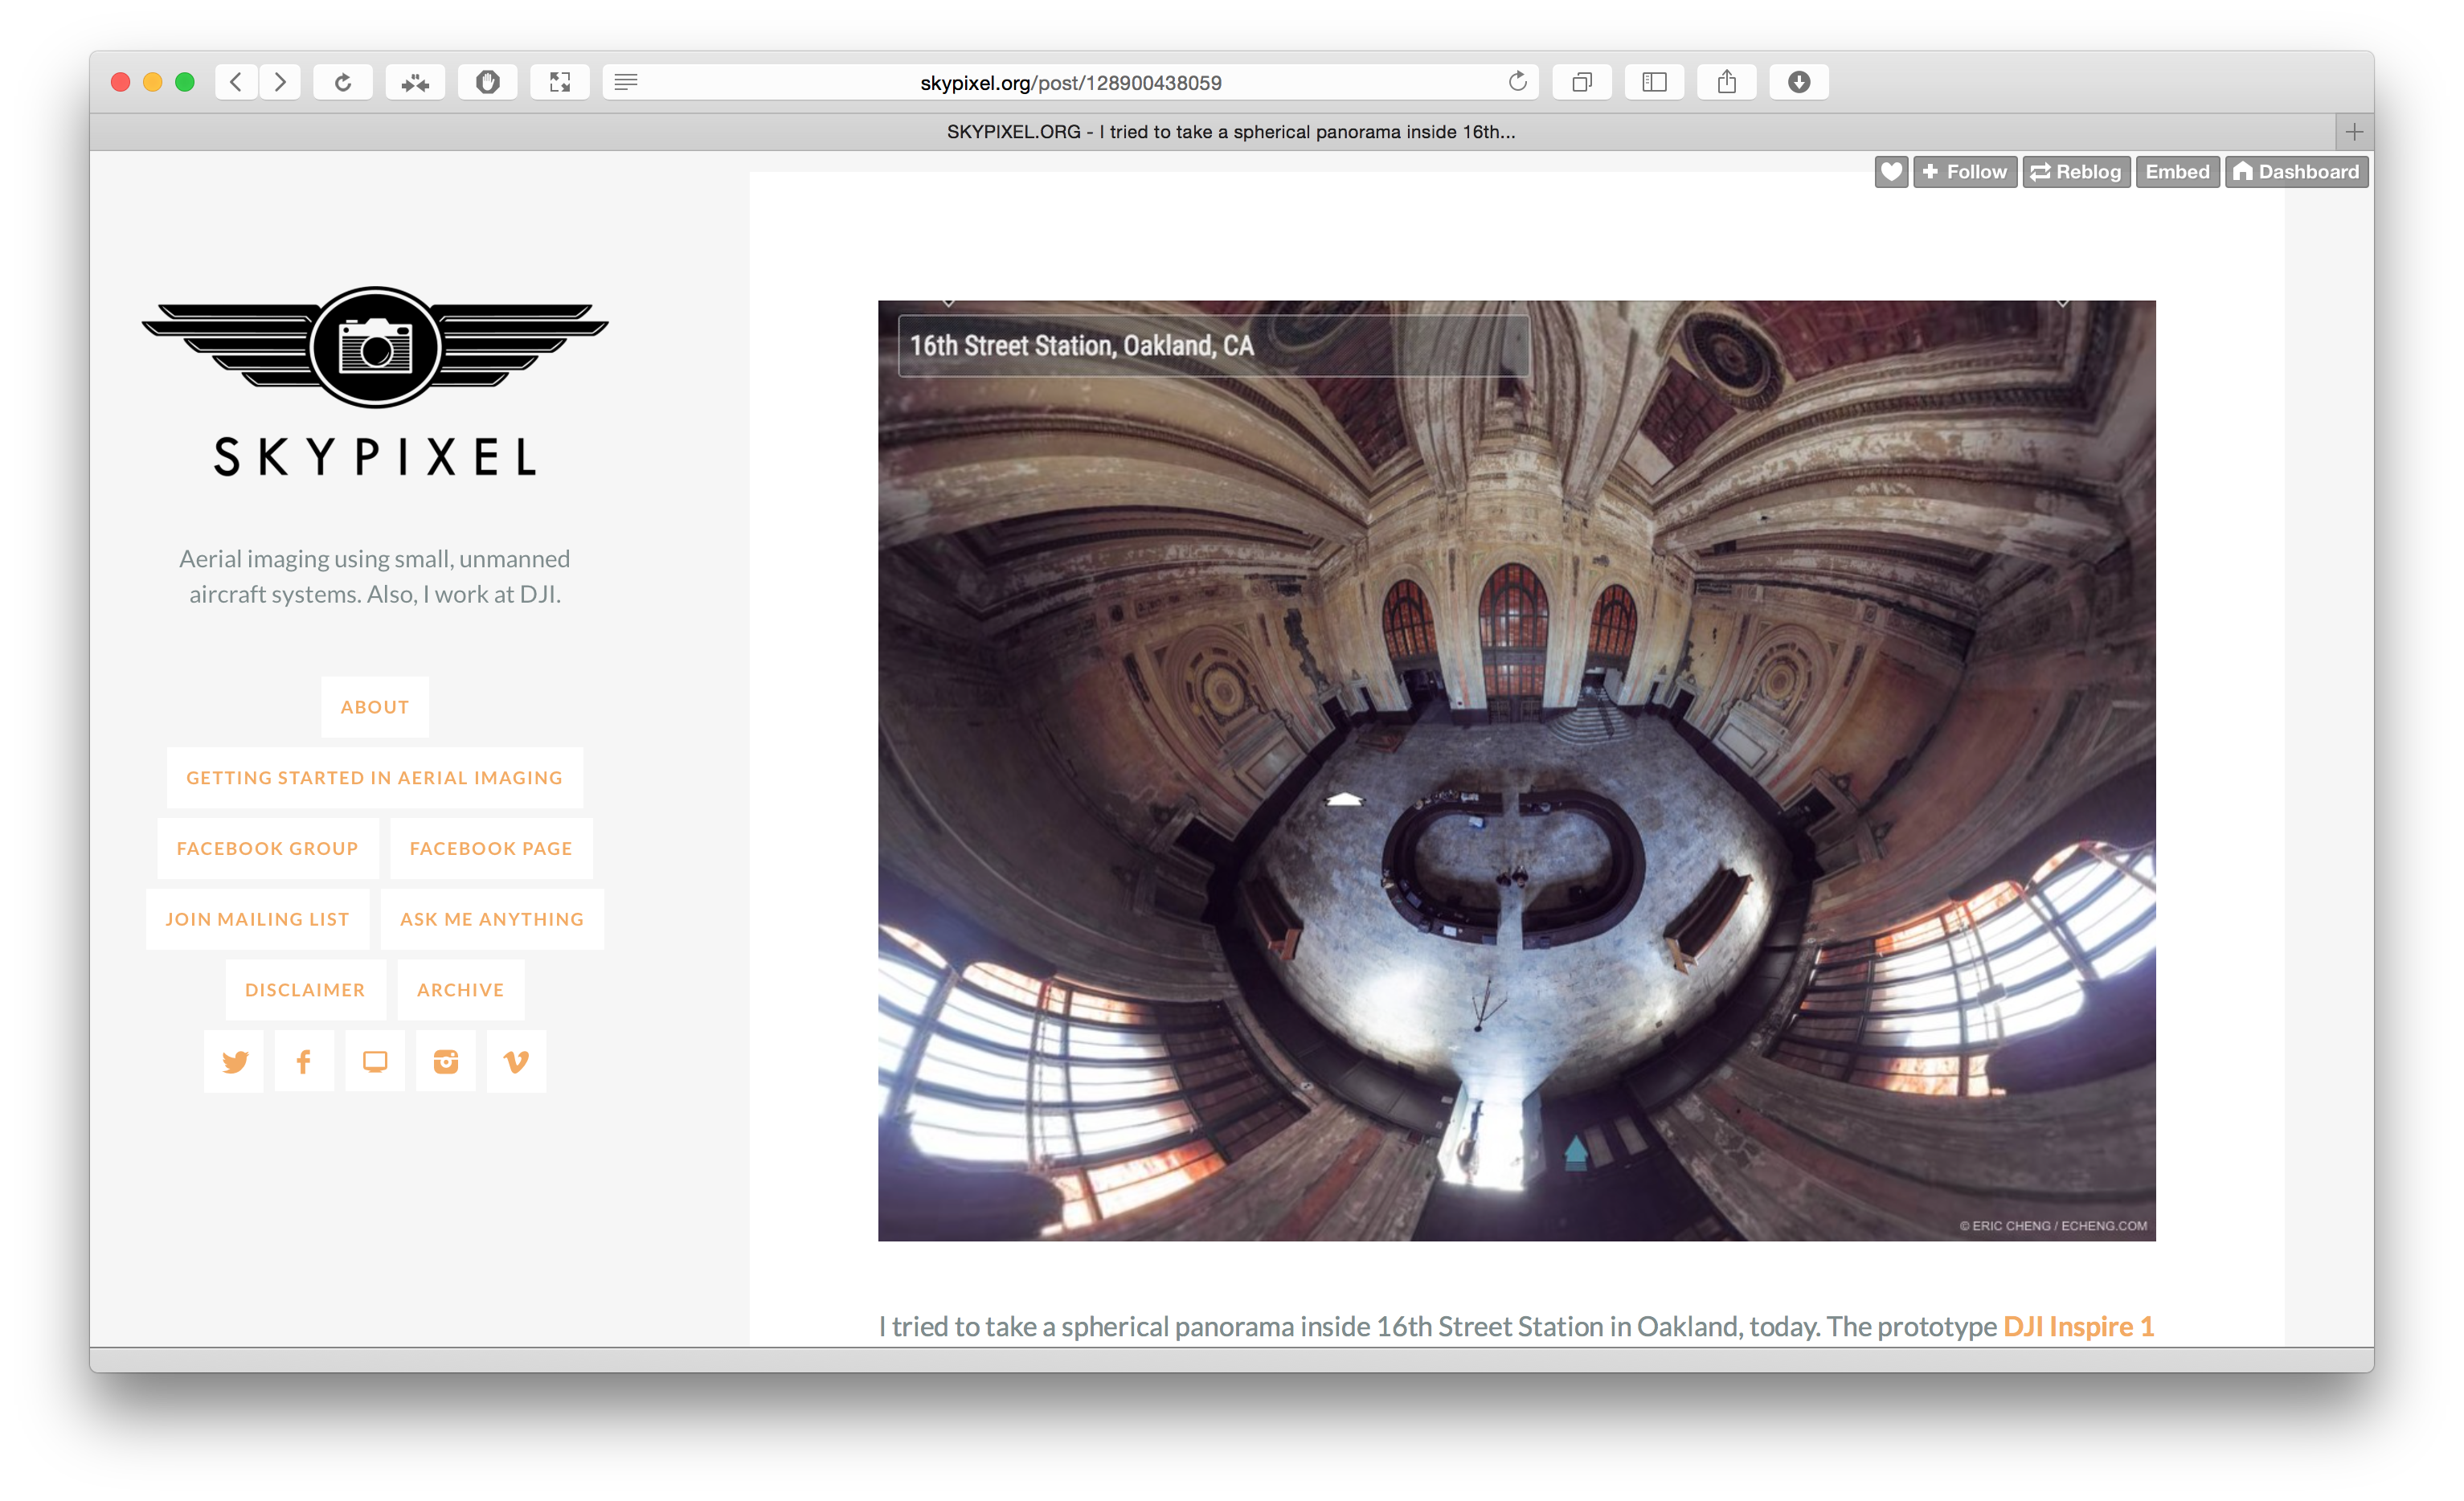Toggle the Safari sidebar

(1654, 82)
